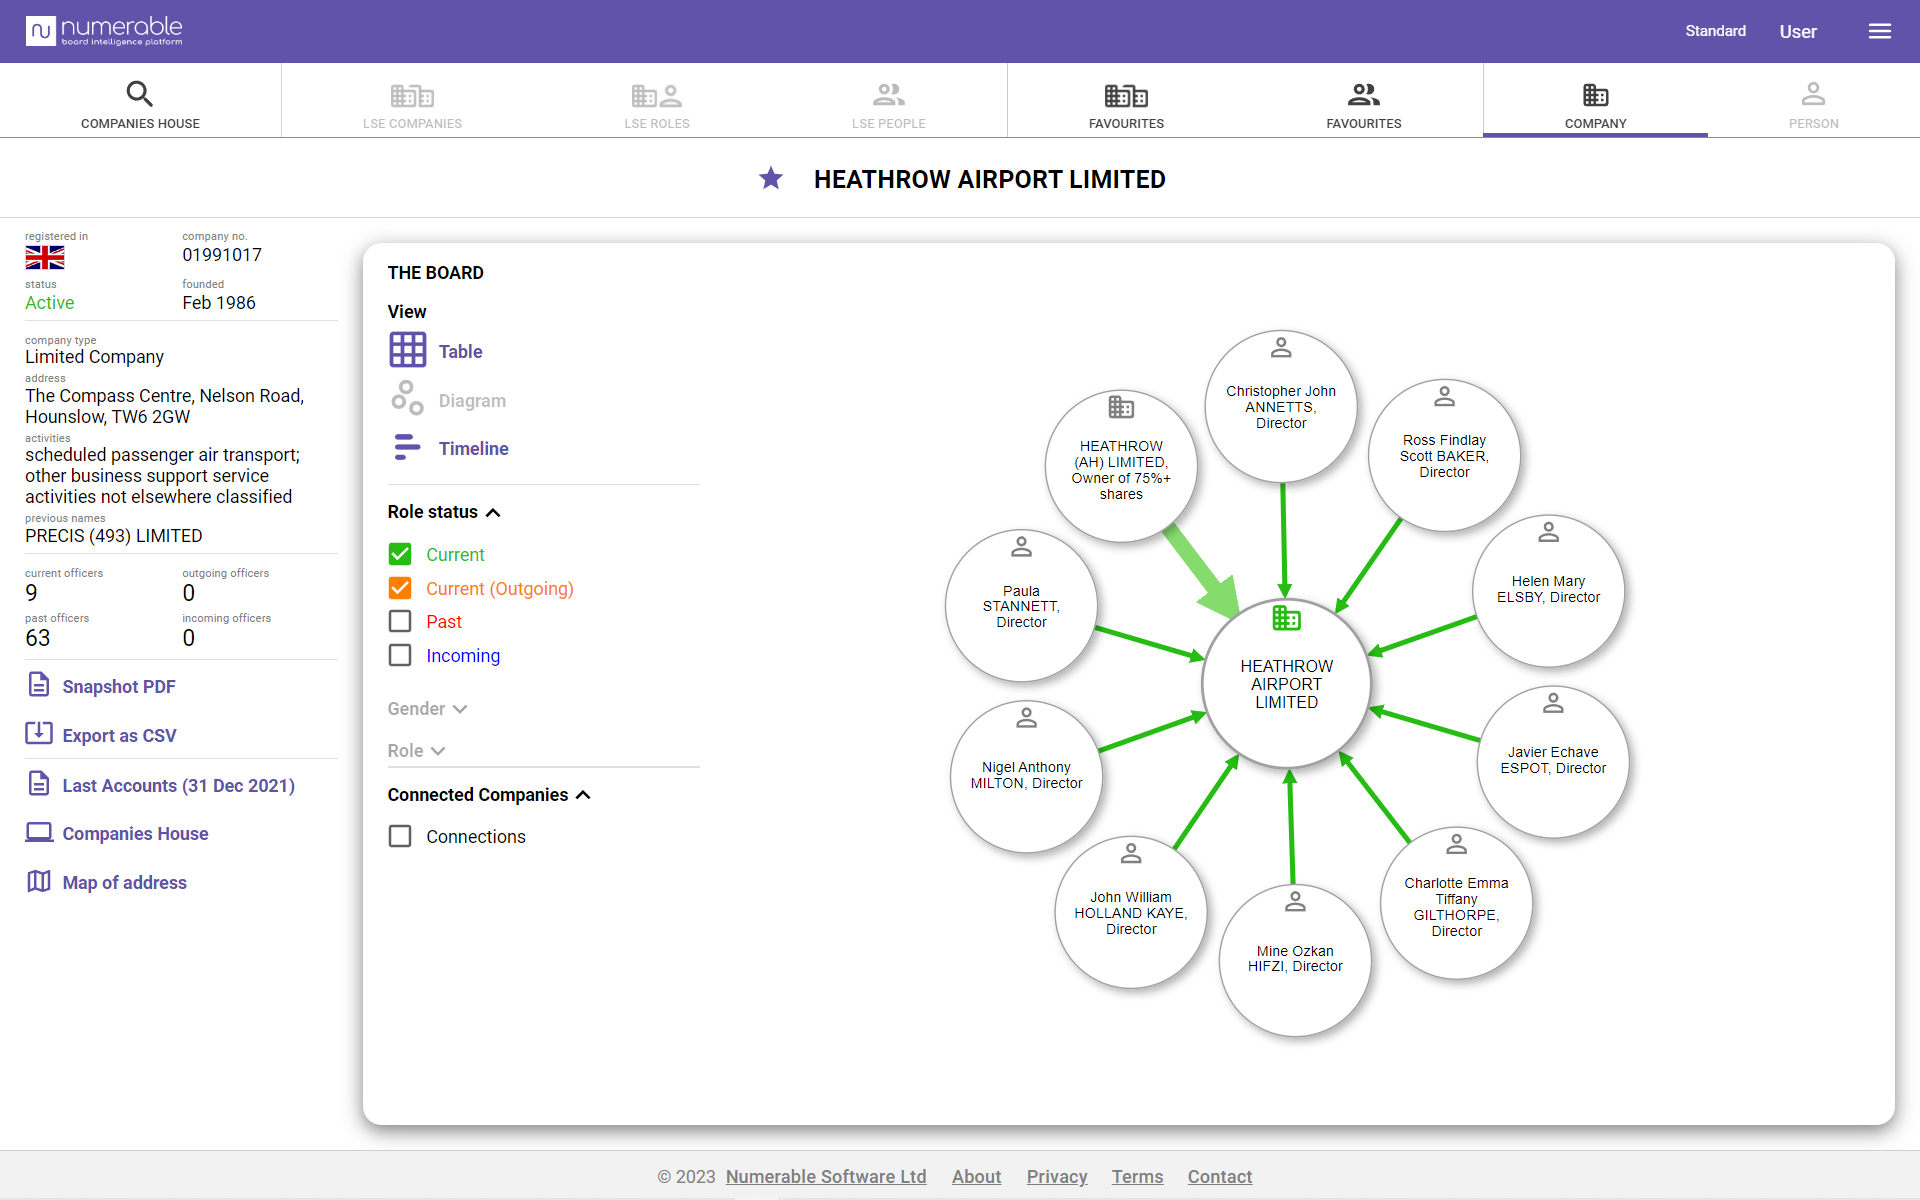Select the Charlotte Emma Tiffany Gilthorpe node
Image resolution: width=1920 pixels, height=1200 pixels.
click(1456, 903)
